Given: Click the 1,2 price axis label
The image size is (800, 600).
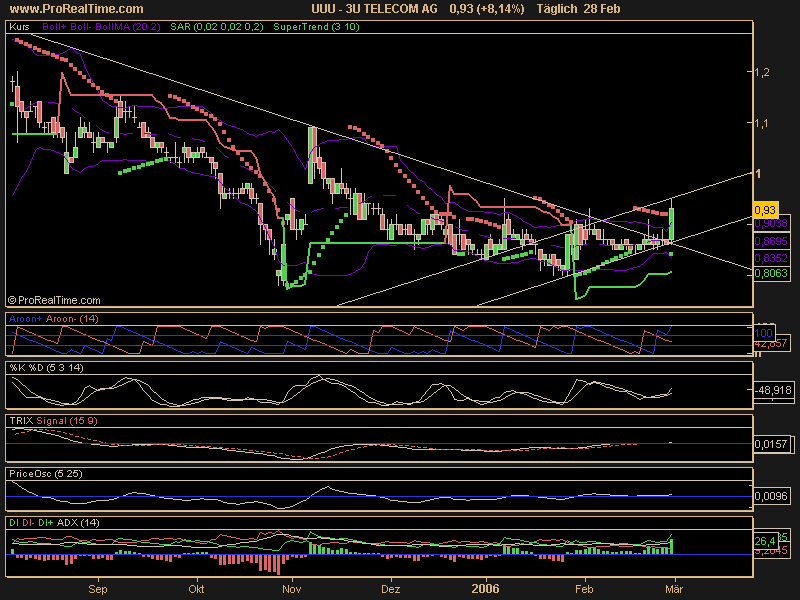Looking at the screenshot, I should coord(761,72).
